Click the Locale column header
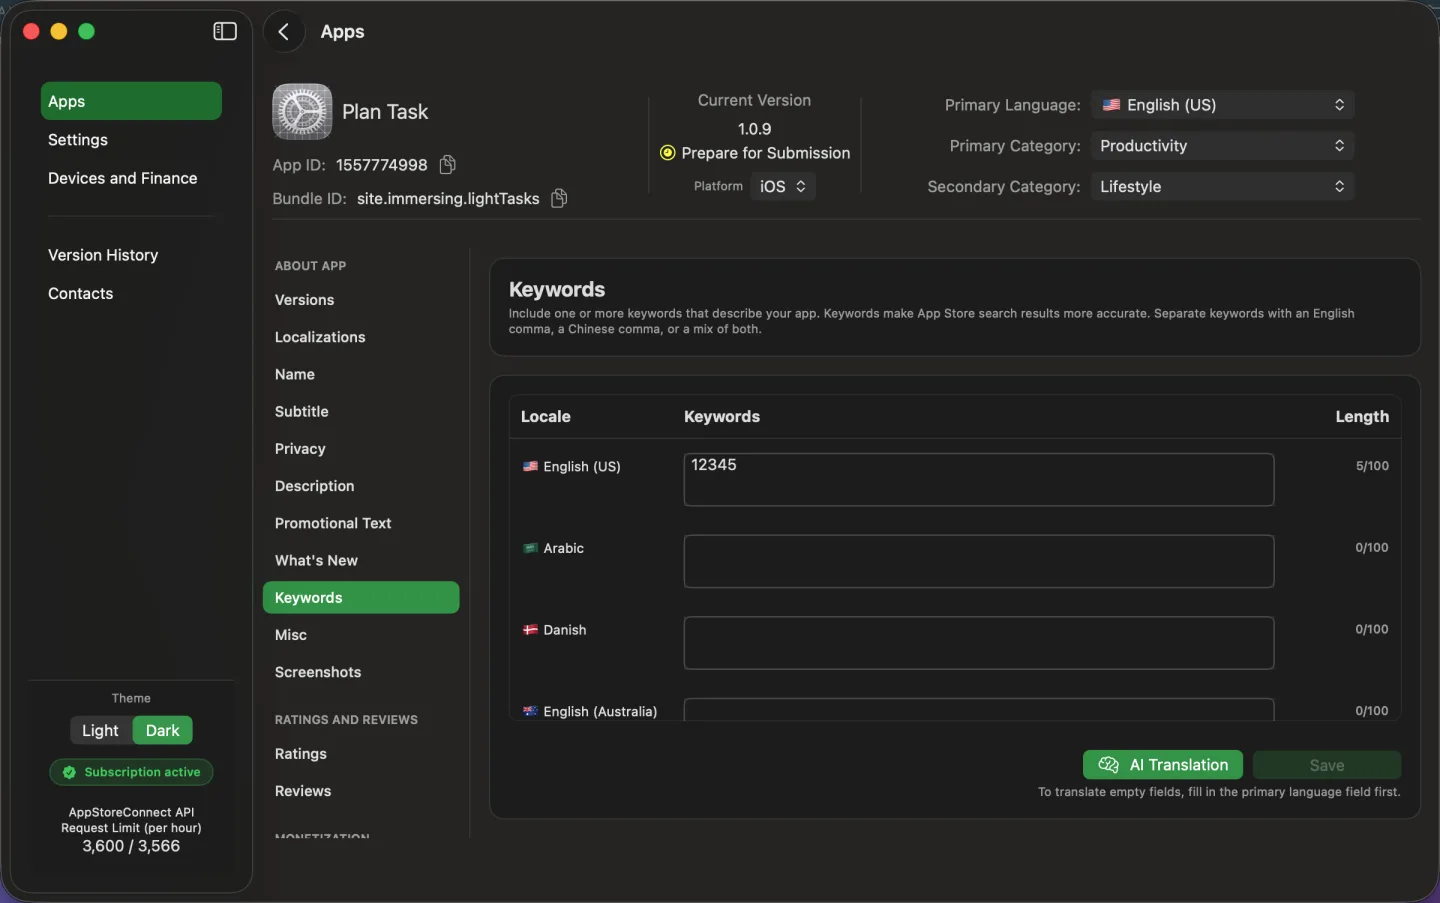This screenshot has width=1440, height=903. (x=546, y=417)
